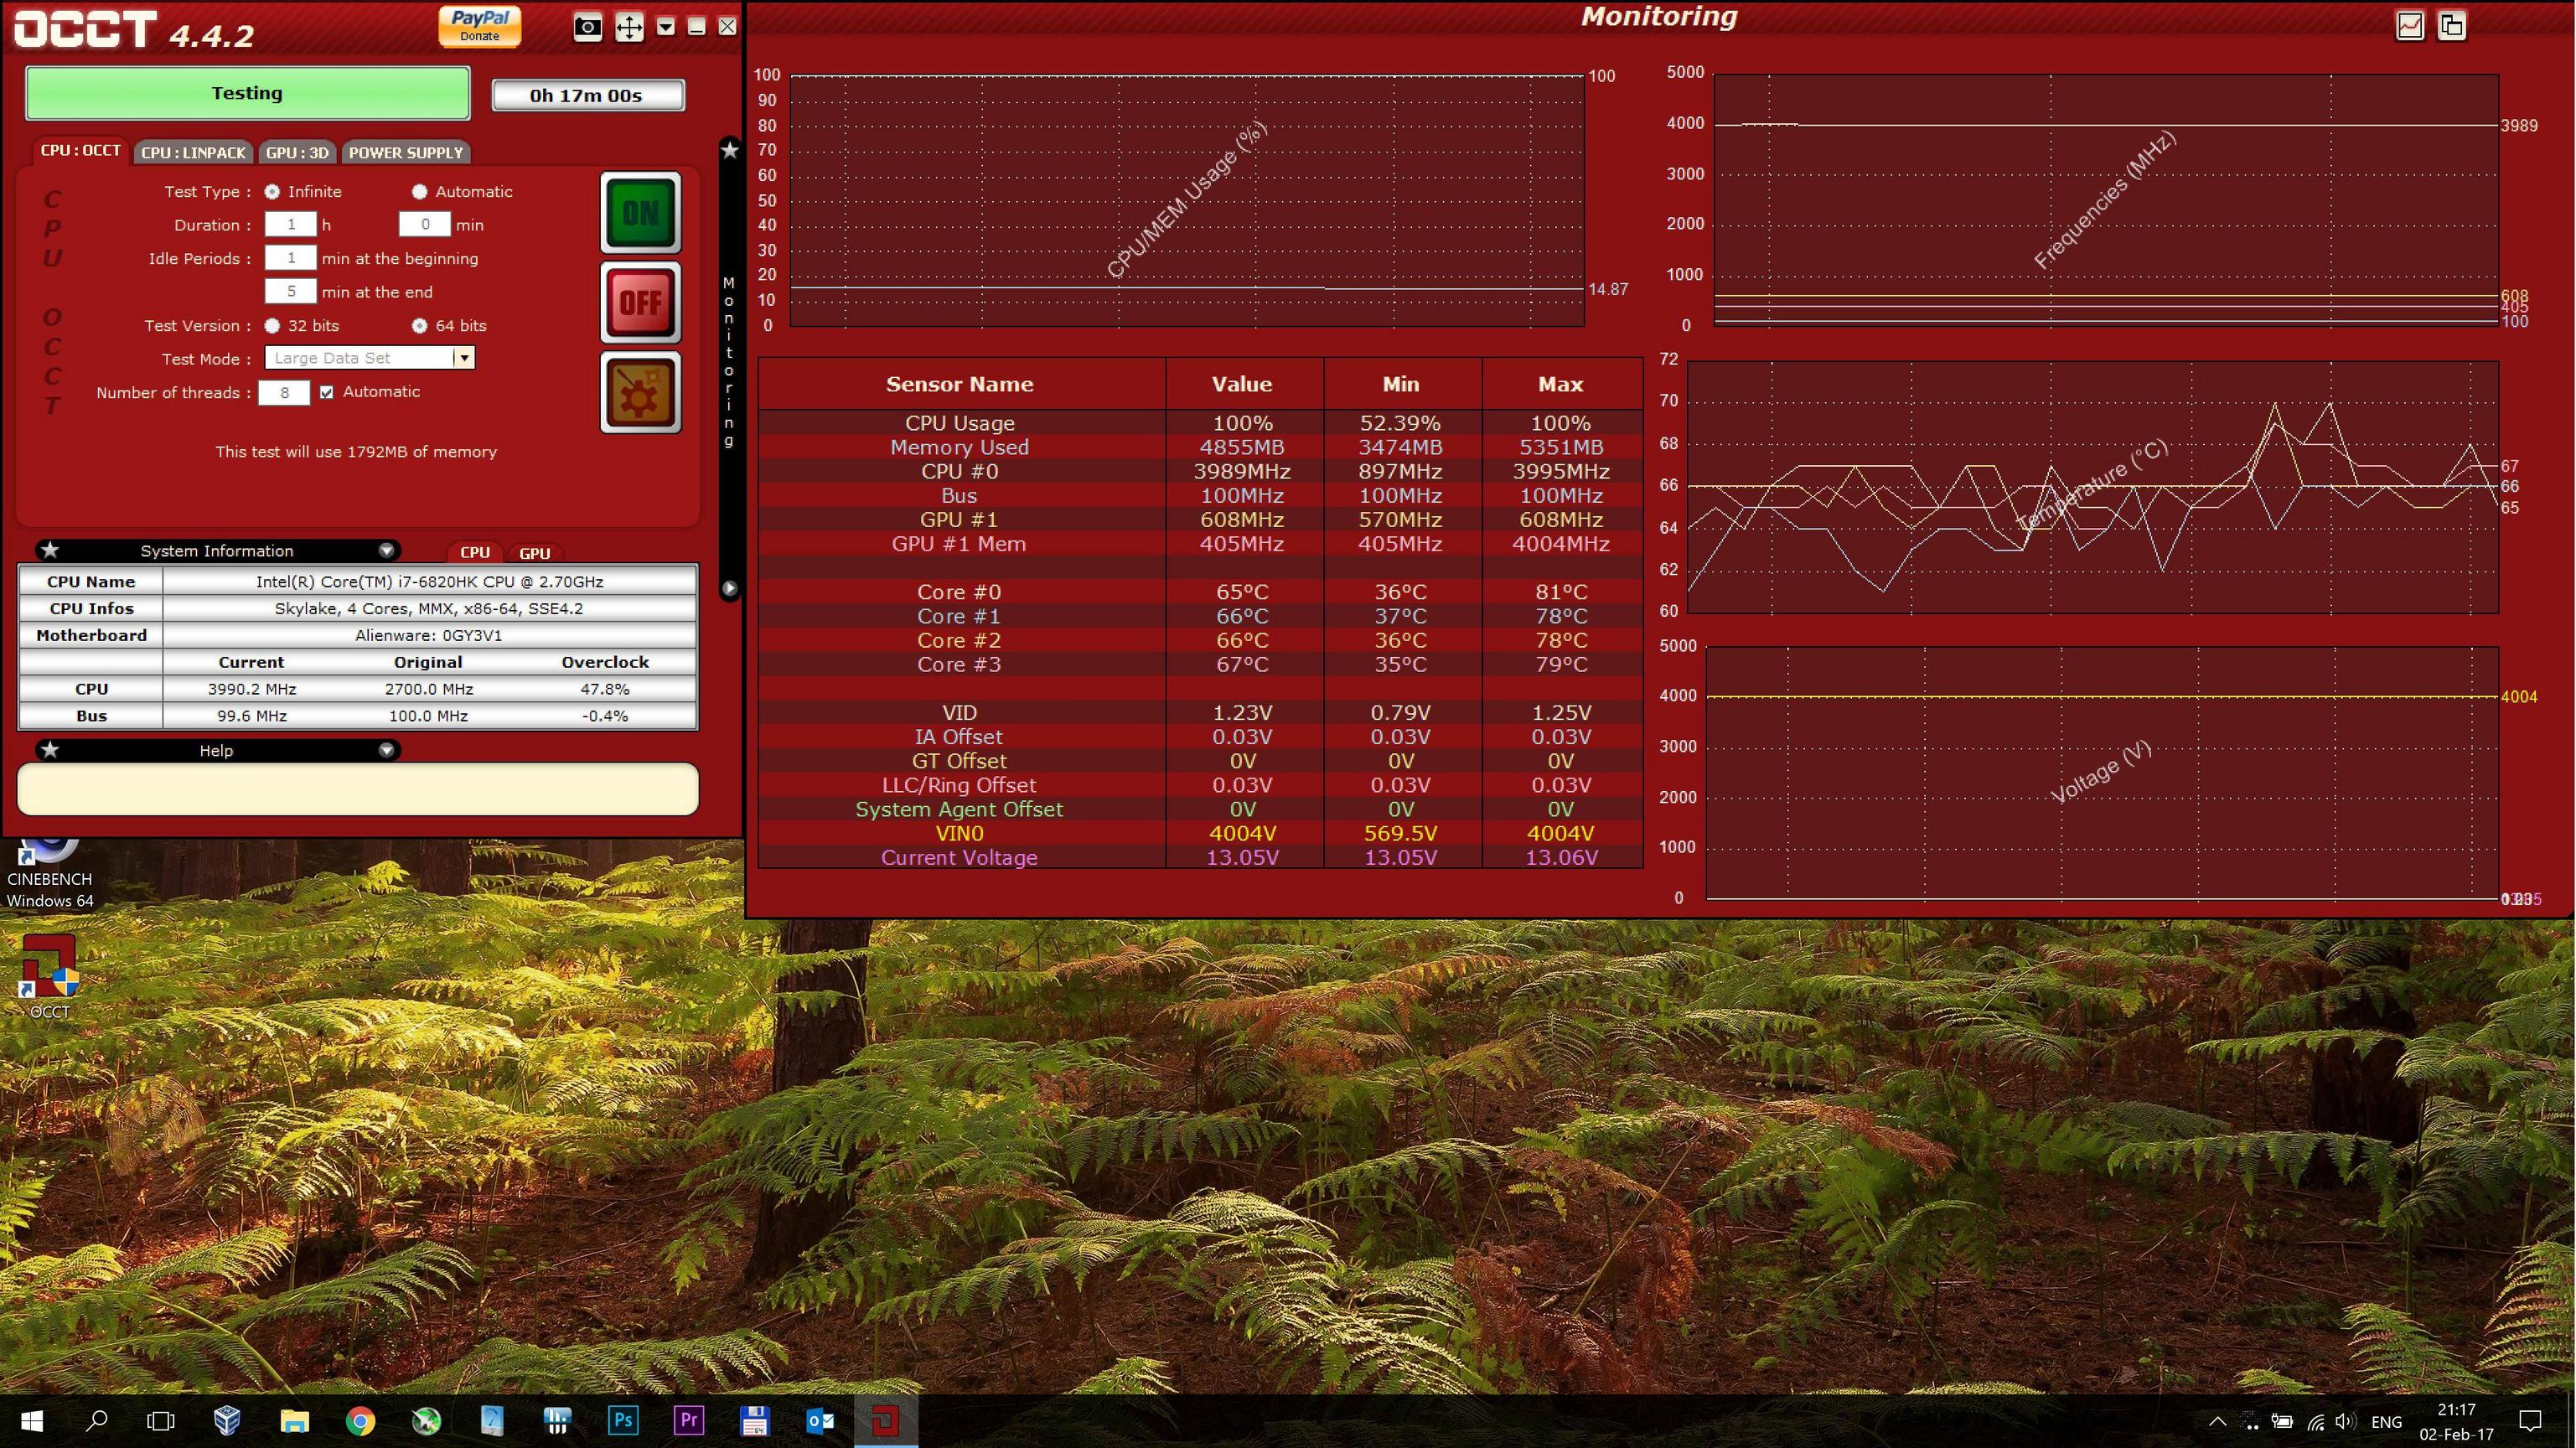Viewport: 2576px width, 1448px height.
Task: Launch Google Chrome from the taskbar
Action: 360,1420
